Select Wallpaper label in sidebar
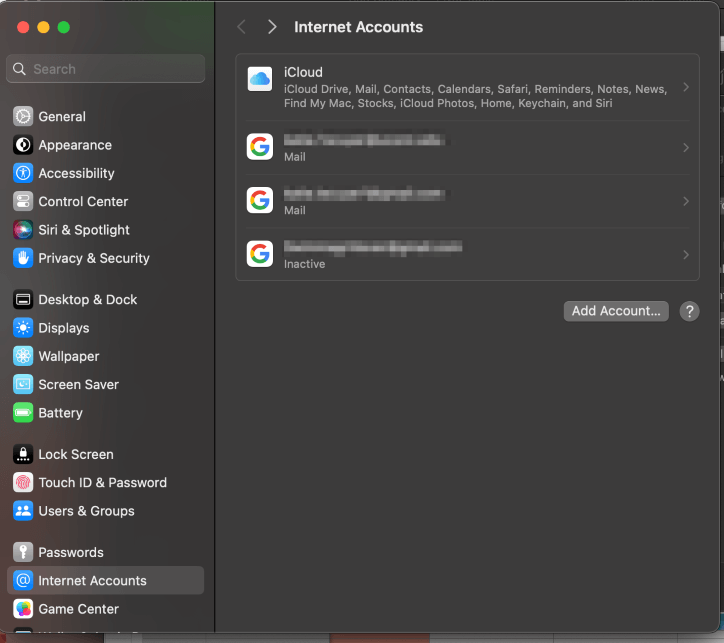 [x=69, y=356]
